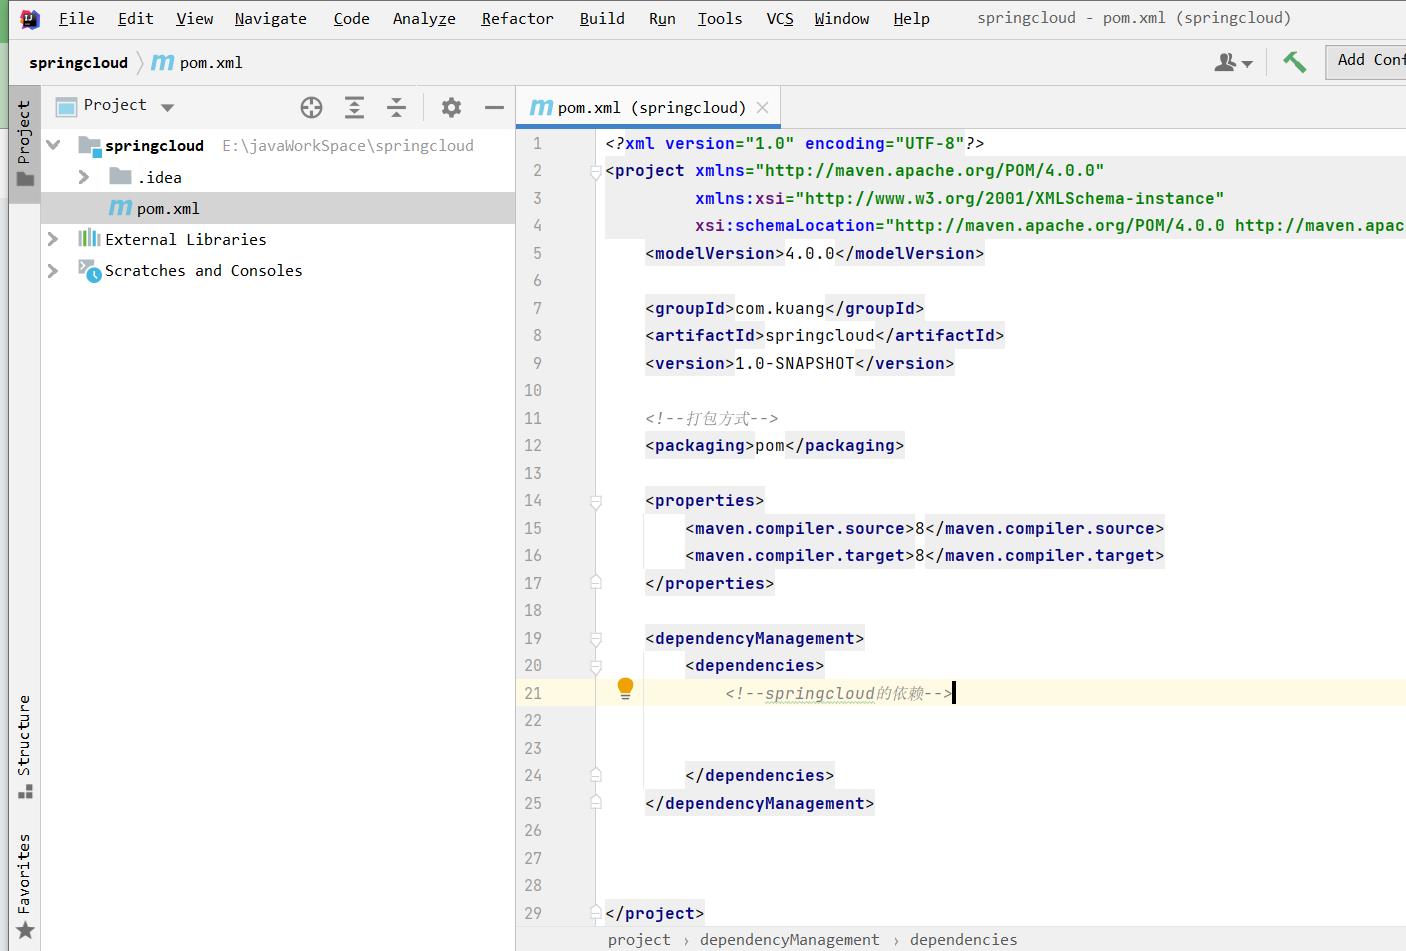Click the packaging pom line in editor

[x=775, y=445]
